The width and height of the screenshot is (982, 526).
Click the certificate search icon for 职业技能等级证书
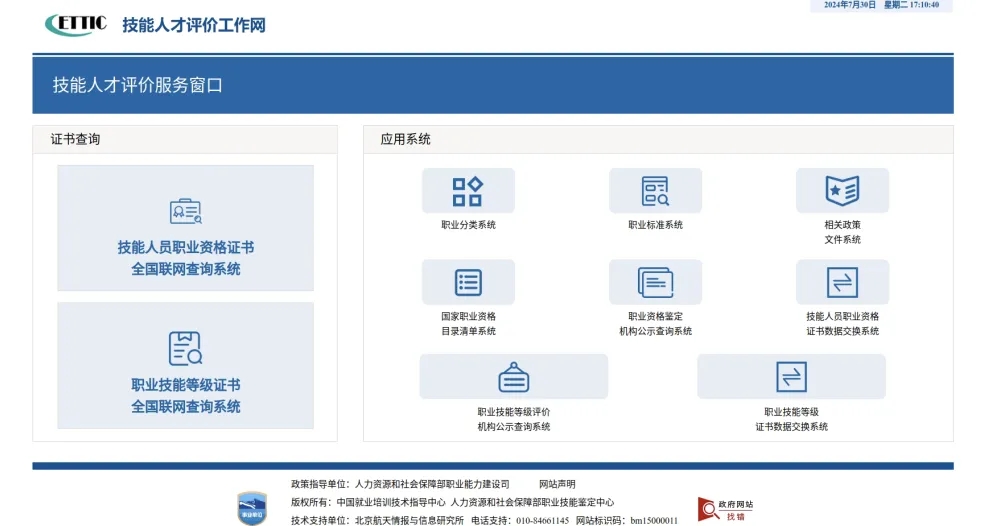point(185,348)
